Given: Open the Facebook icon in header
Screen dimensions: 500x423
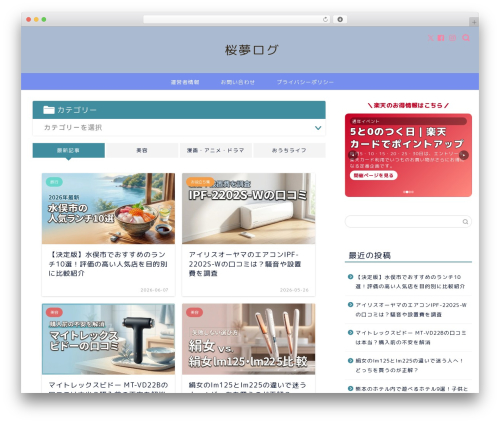Looking at the screenshot, I should 441,38.
